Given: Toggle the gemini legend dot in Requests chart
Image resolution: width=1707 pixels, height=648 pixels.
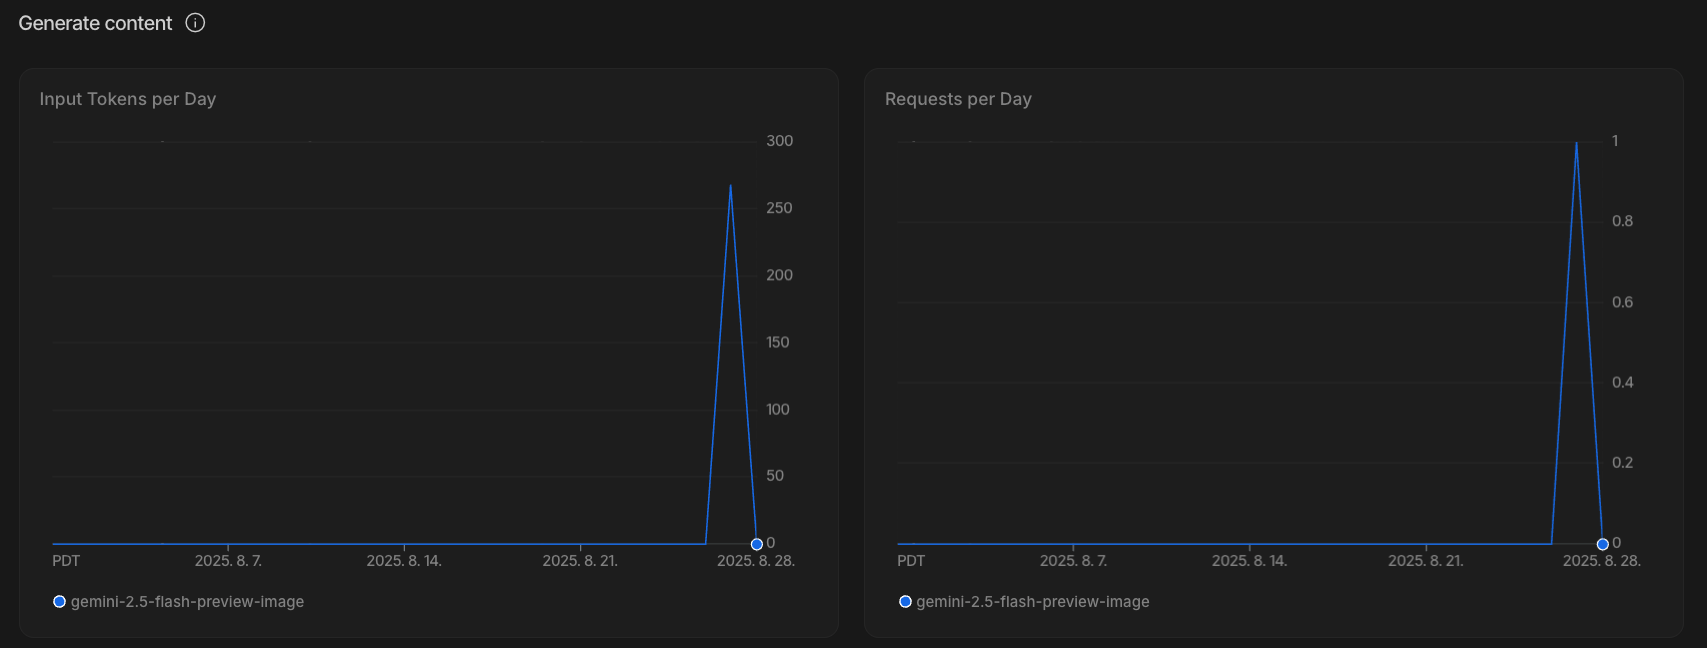Looking at the screenshot, I should click(x=905, y=602).
